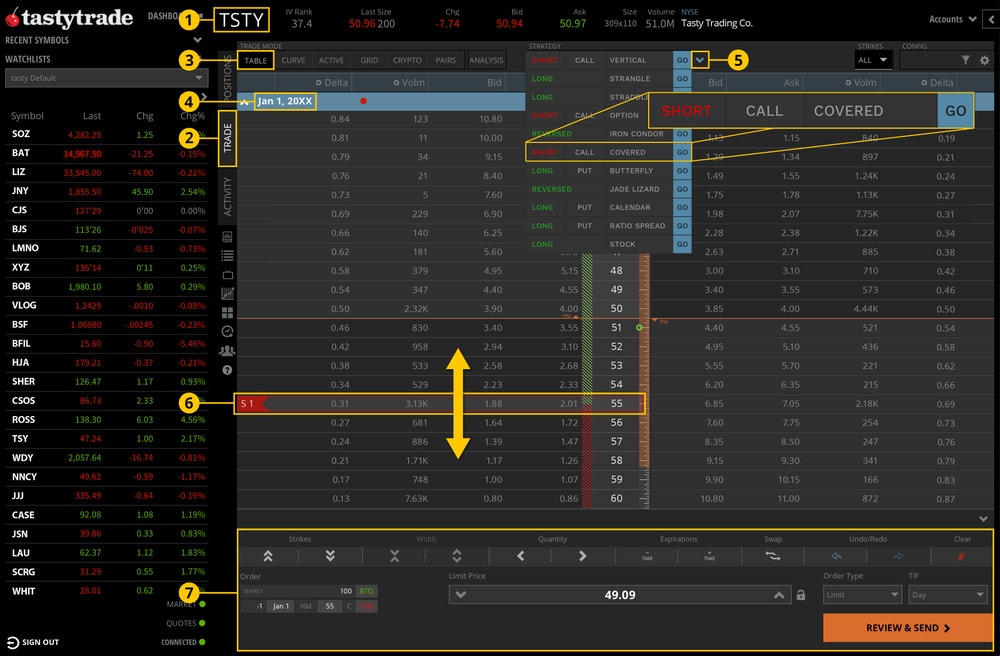The height and width of the screenshot is (656, 1000).
Task: Lower the limit price with down arrow
Action: pyautogui.click(x=460, y=595)
